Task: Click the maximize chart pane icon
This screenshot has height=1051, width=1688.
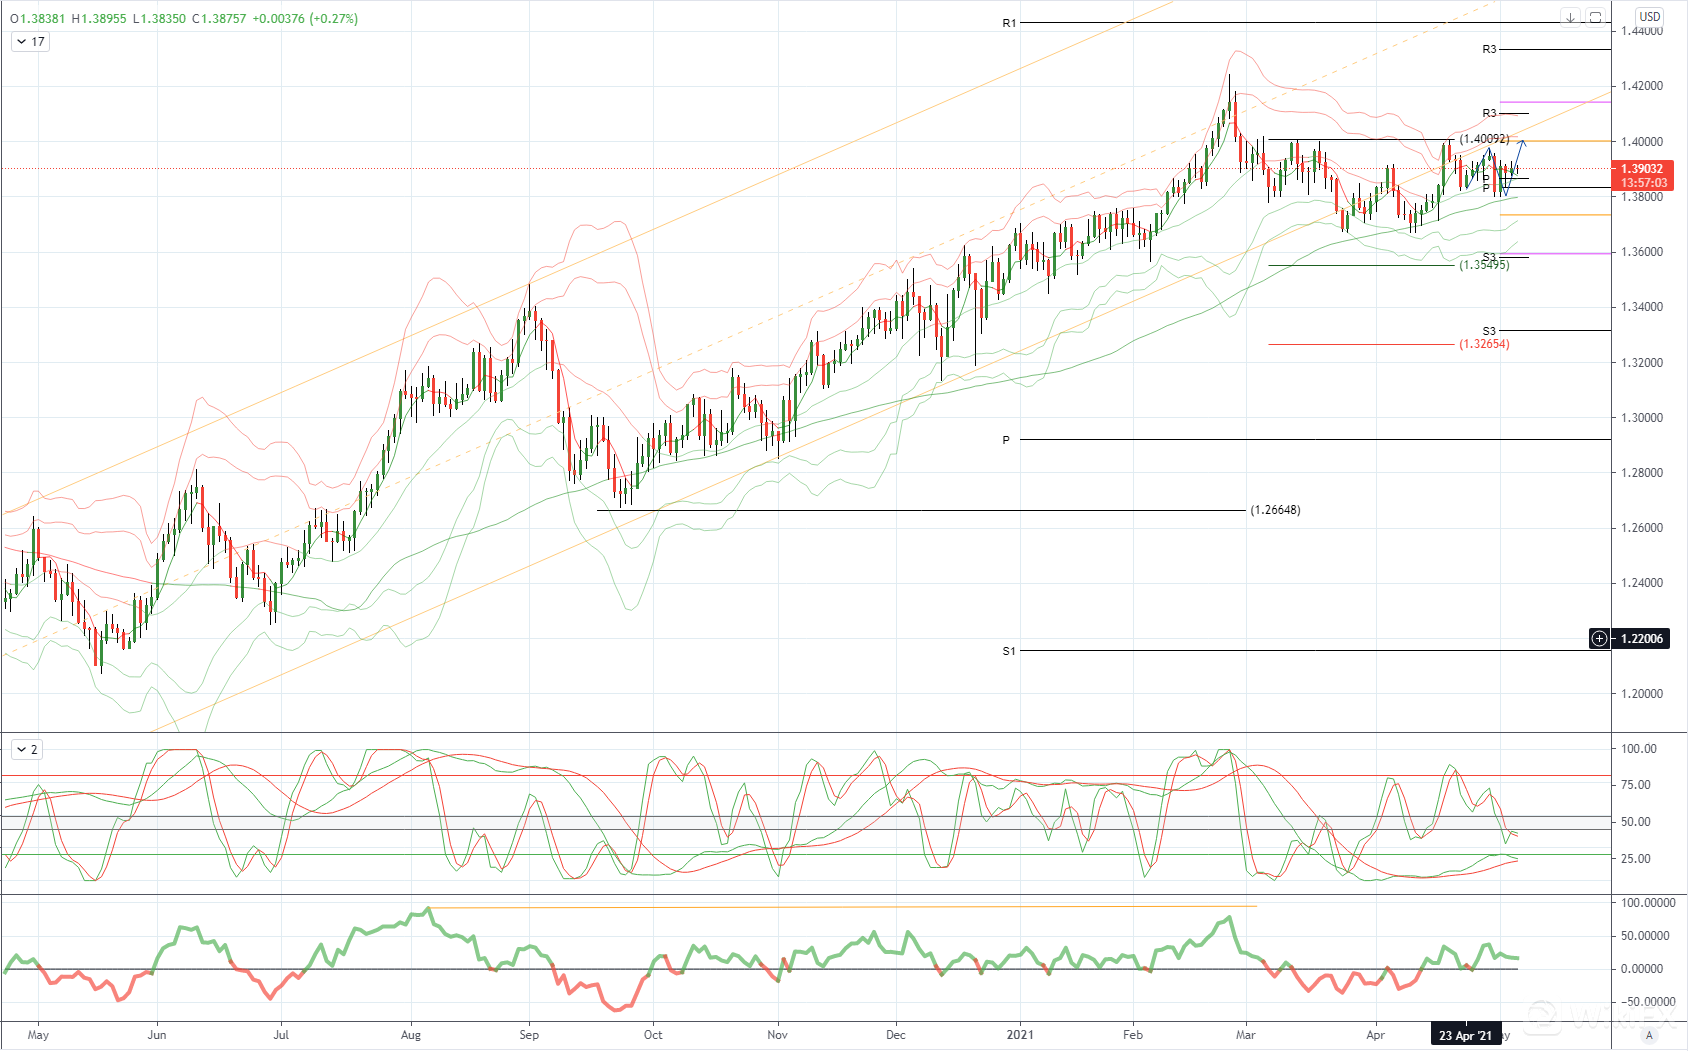Action: point(1595,17)
